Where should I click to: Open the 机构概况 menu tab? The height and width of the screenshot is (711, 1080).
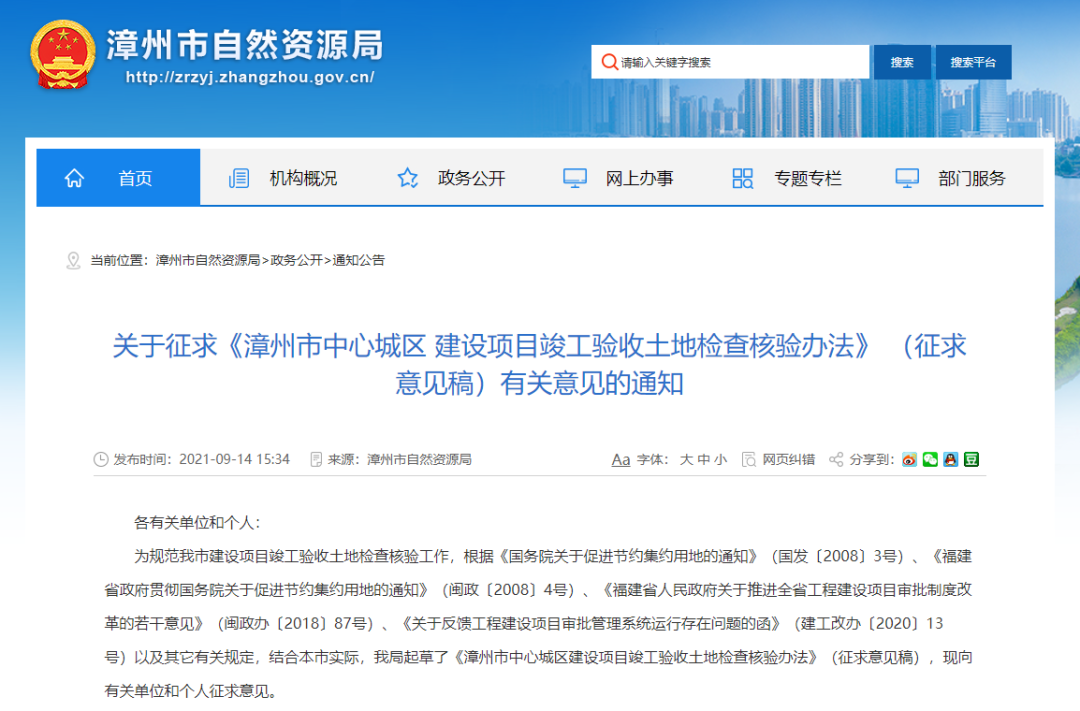click(x=303, y=178)
